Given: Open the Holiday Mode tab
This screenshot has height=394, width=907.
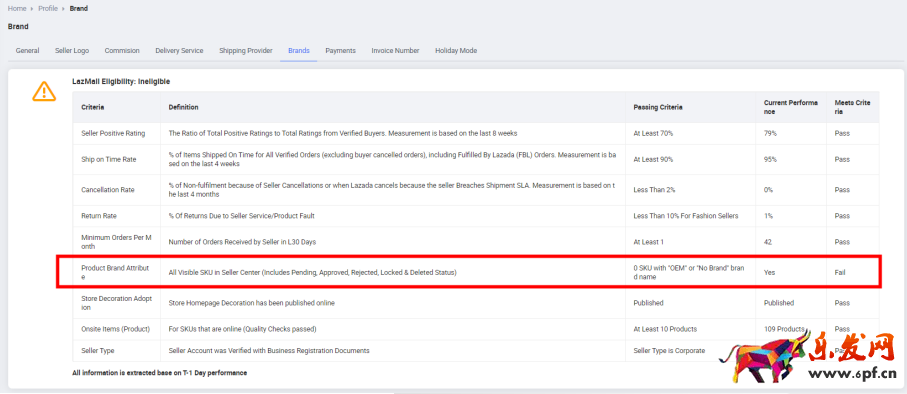Looking at the screenshot, I should click(x=456, y=51).
